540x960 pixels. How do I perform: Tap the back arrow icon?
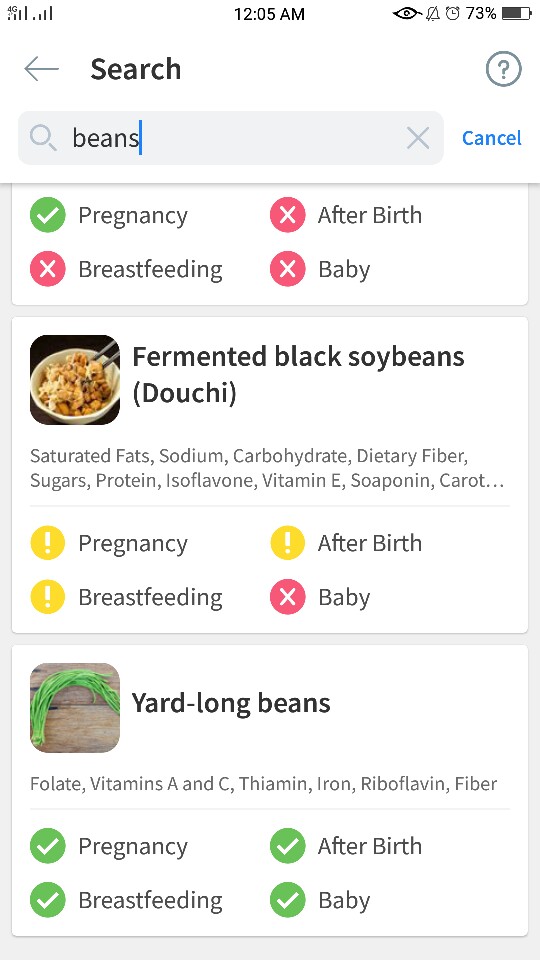[42, 69]
